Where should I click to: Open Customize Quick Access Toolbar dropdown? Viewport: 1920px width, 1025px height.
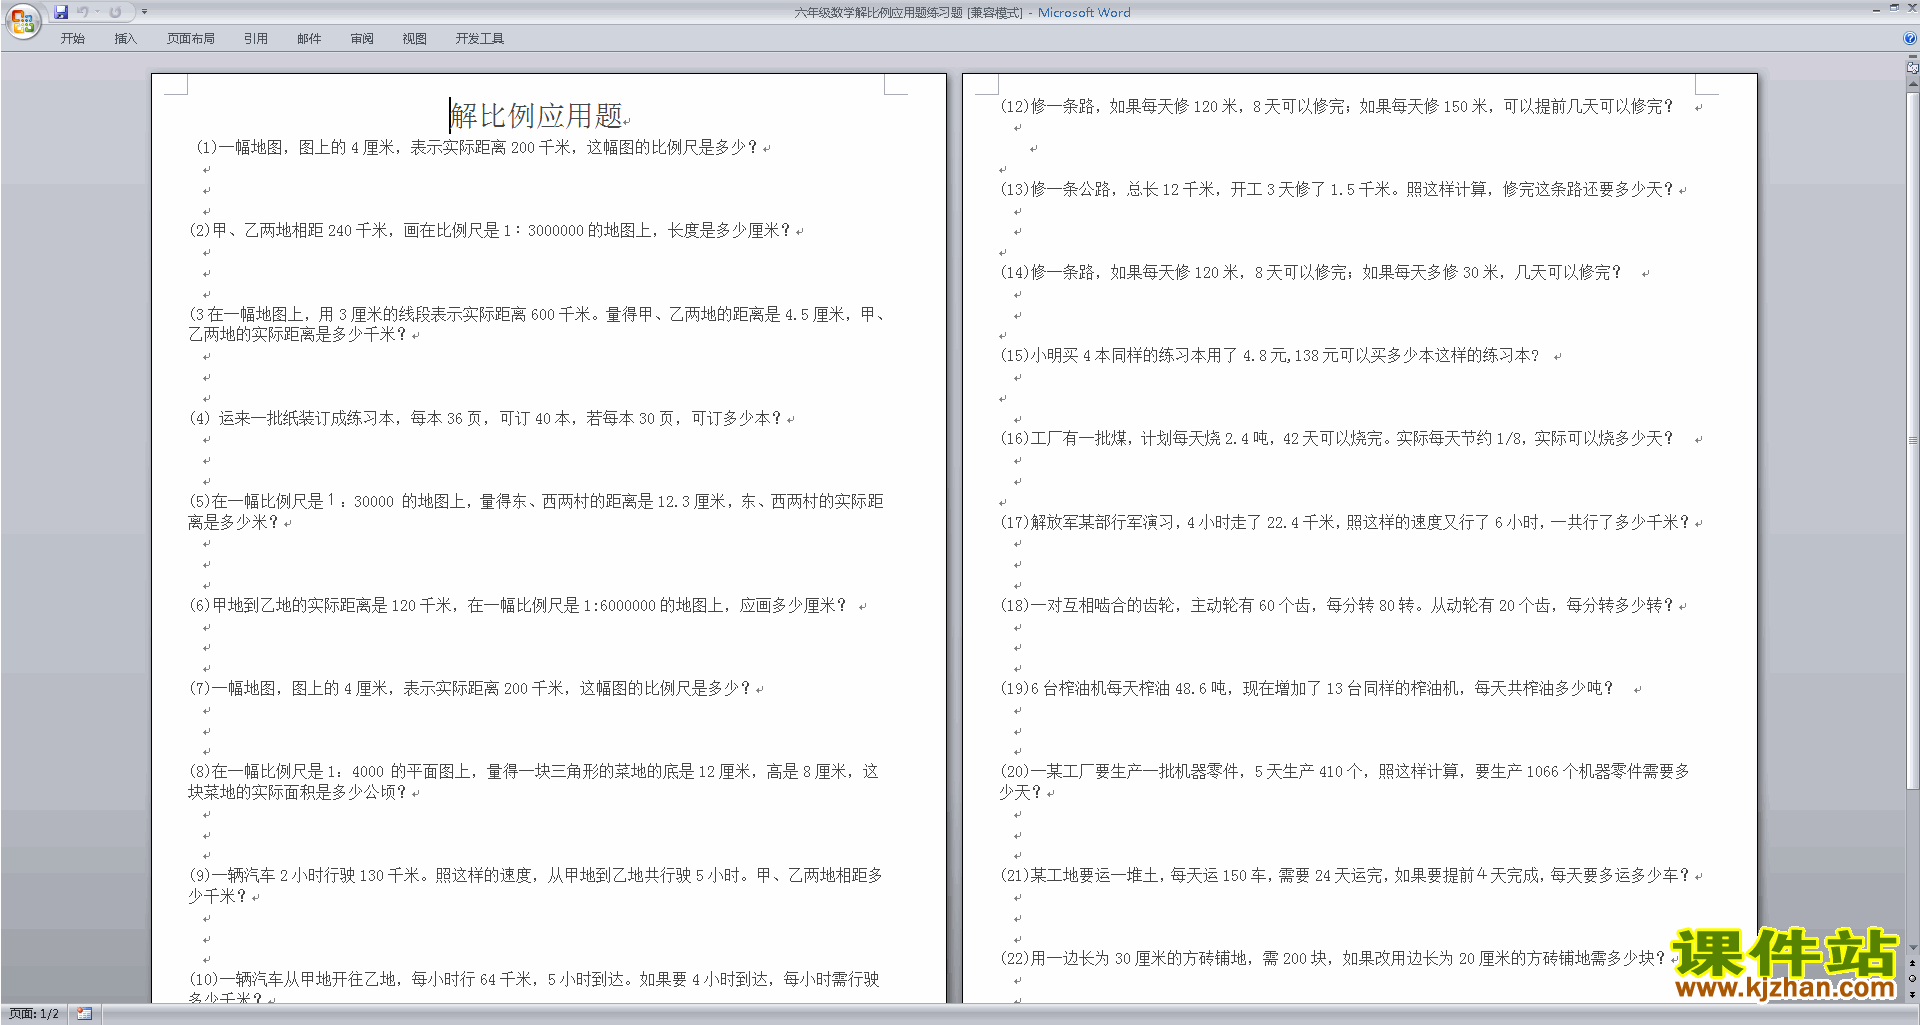coord(144,12)
